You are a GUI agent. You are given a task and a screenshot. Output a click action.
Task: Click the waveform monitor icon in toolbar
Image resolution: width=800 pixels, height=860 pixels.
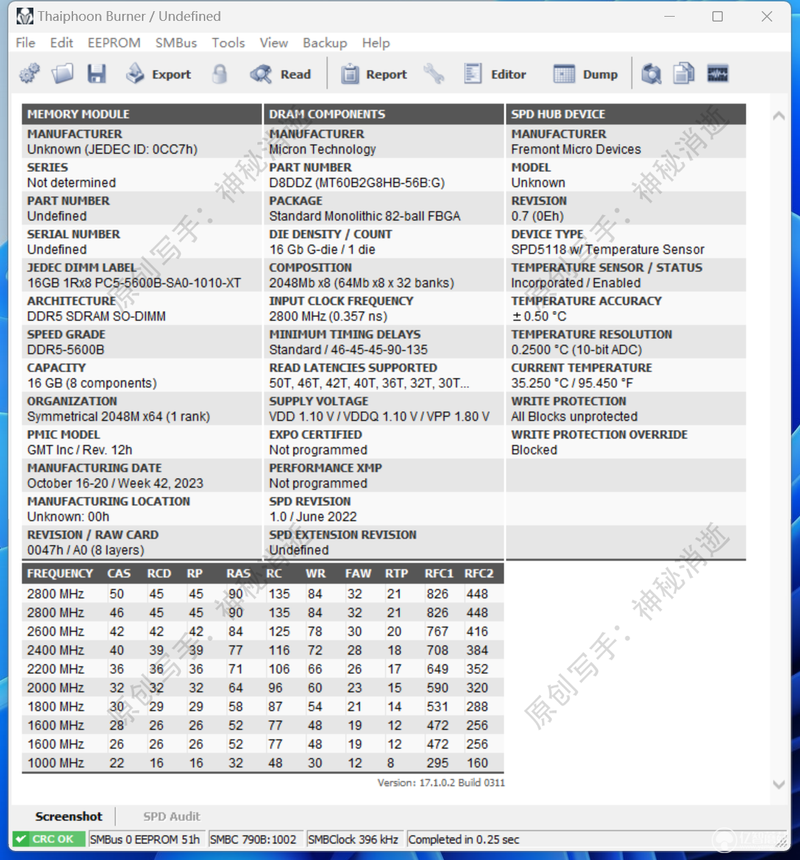(718, 73)
